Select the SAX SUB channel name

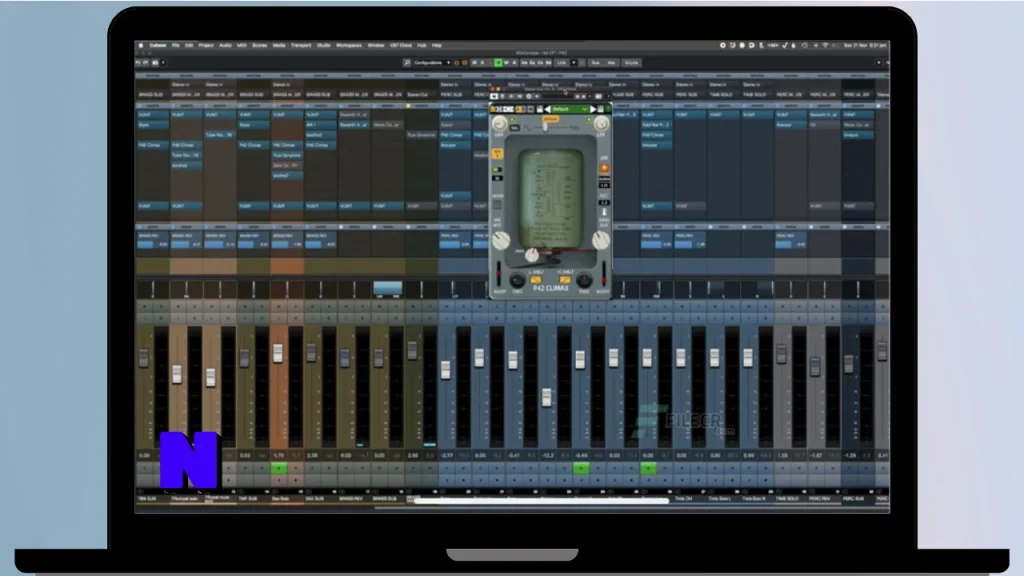tap(315, 499)
